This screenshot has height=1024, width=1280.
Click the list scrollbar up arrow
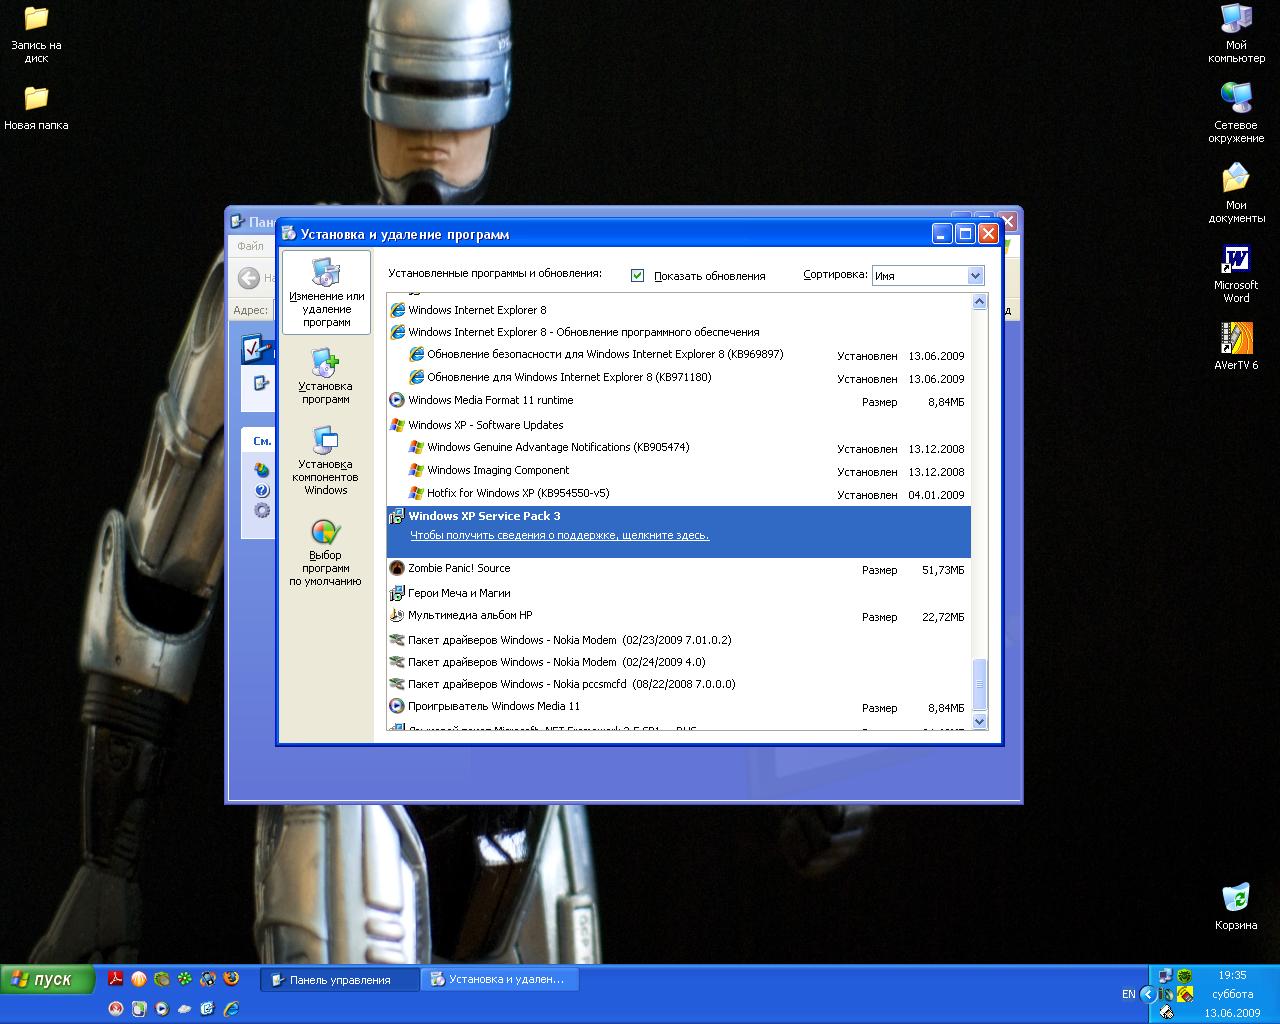(979, 302)
